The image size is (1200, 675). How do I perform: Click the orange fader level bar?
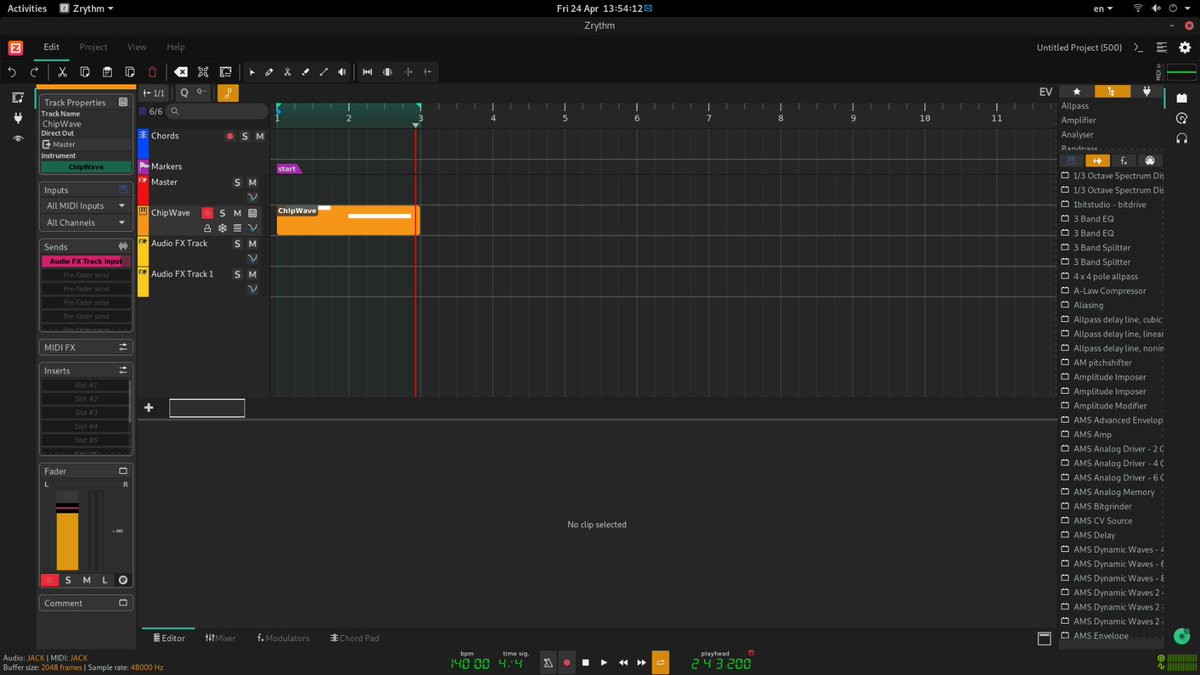(x=67, y=540)
